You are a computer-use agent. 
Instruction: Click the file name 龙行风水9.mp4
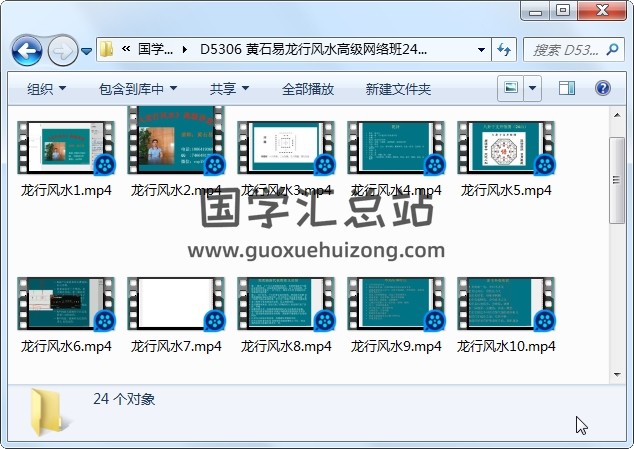396,346
